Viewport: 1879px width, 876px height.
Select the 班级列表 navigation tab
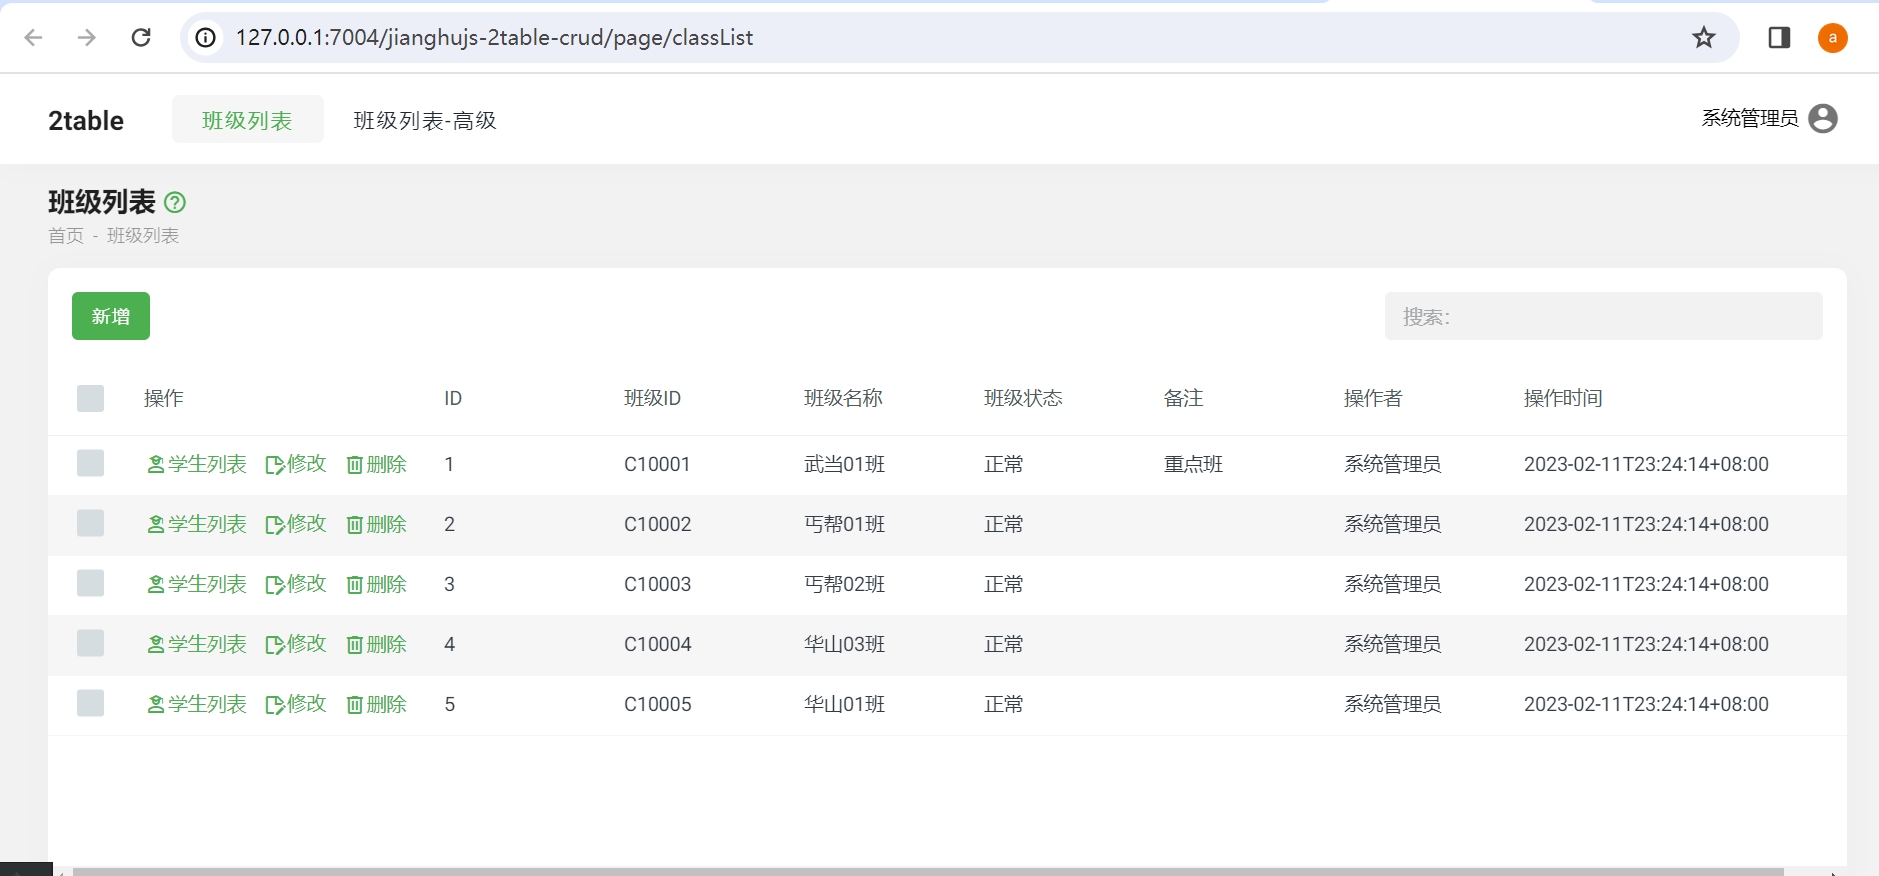247,121
